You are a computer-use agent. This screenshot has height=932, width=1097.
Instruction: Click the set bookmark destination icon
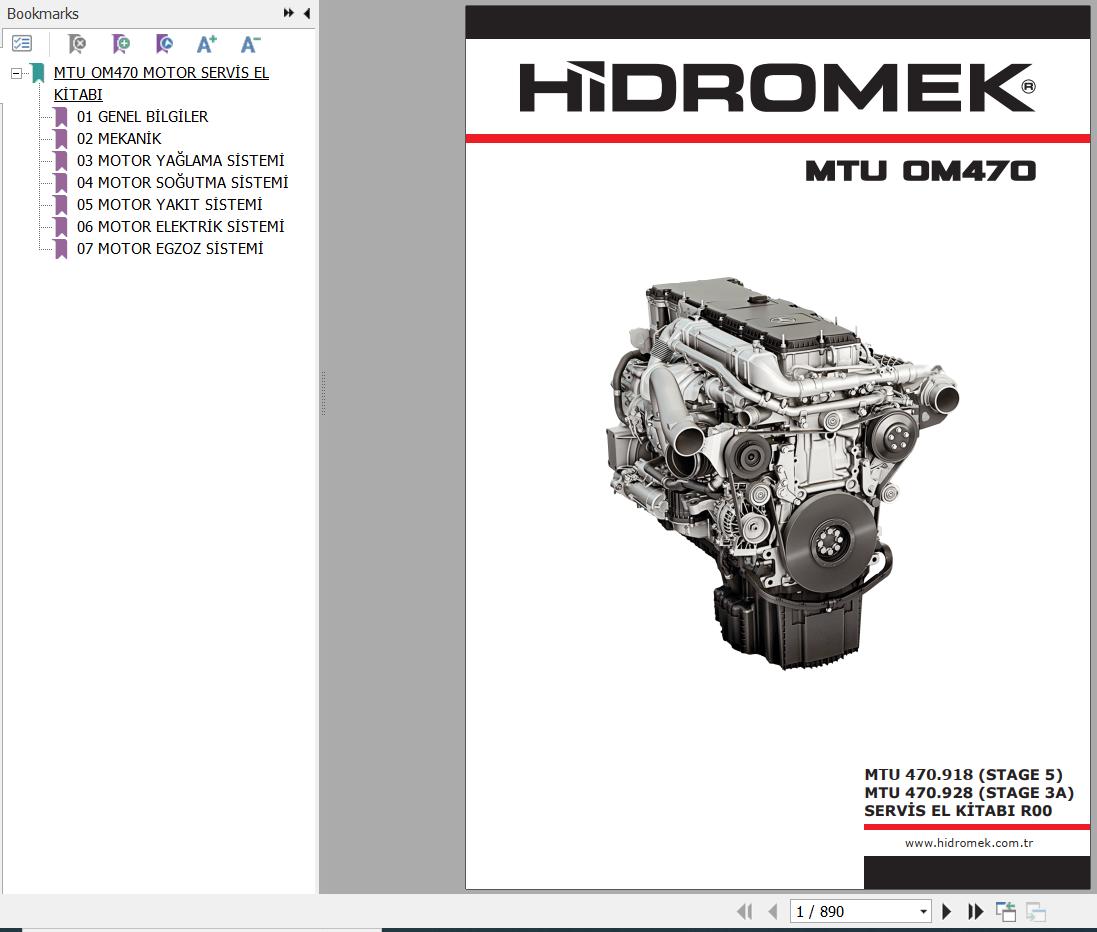165,44
